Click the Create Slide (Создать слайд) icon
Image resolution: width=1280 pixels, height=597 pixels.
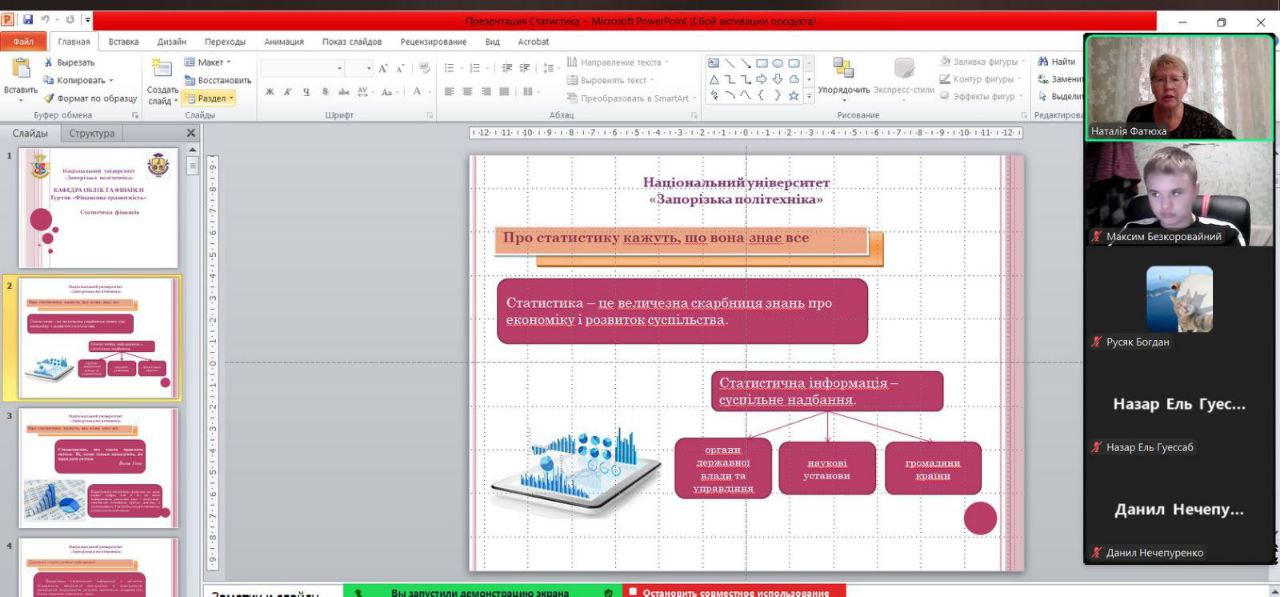[162, 70]
